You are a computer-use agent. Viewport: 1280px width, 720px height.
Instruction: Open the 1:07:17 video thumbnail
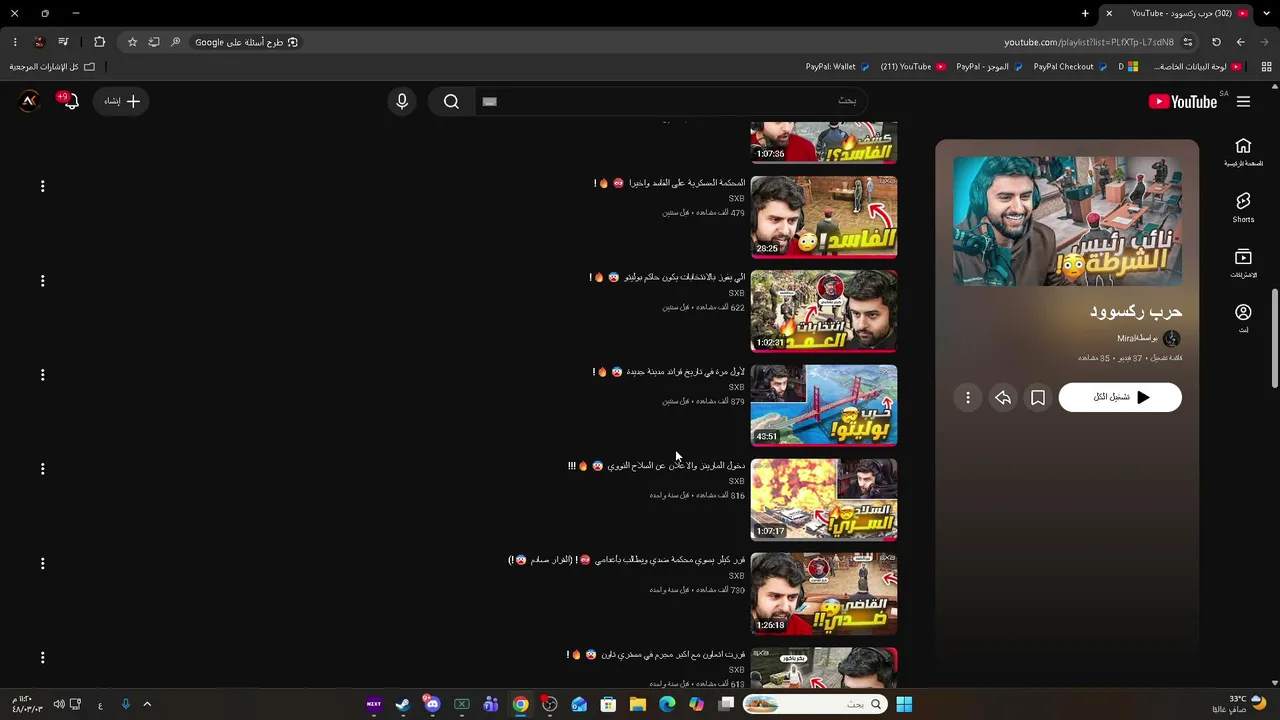tap(824, 499)
